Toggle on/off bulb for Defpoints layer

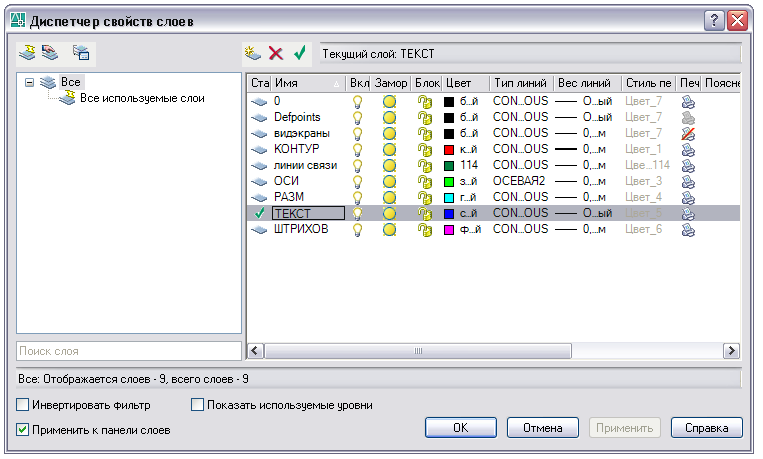[x=358, y=118]
